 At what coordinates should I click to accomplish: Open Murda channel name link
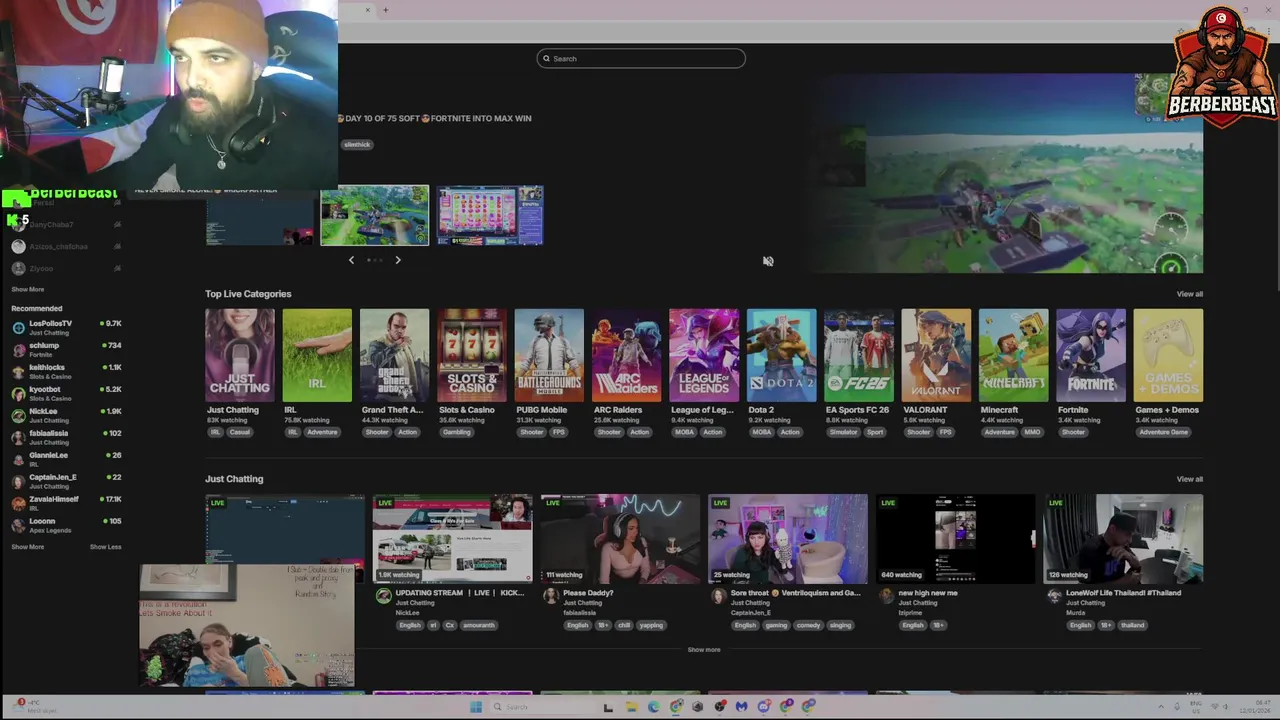[1075, 613]
